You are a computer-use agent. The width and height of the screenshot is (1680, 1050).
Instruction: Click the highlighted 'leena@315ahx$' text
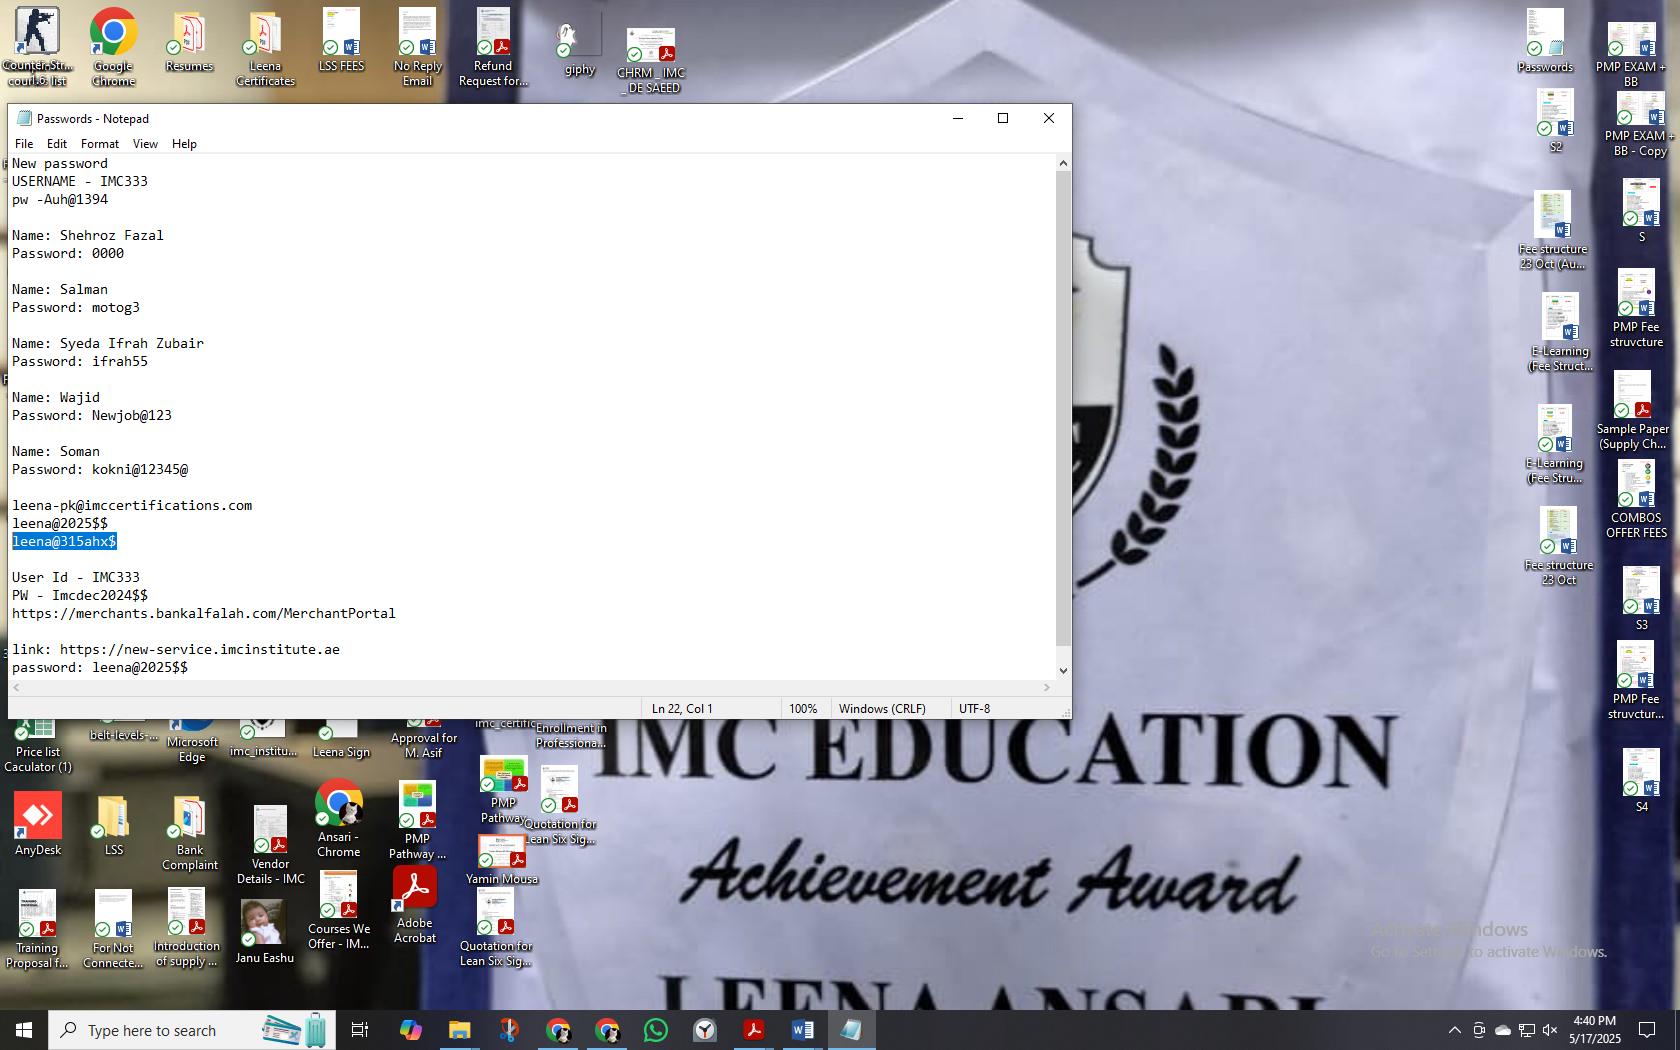click(64, 541)
